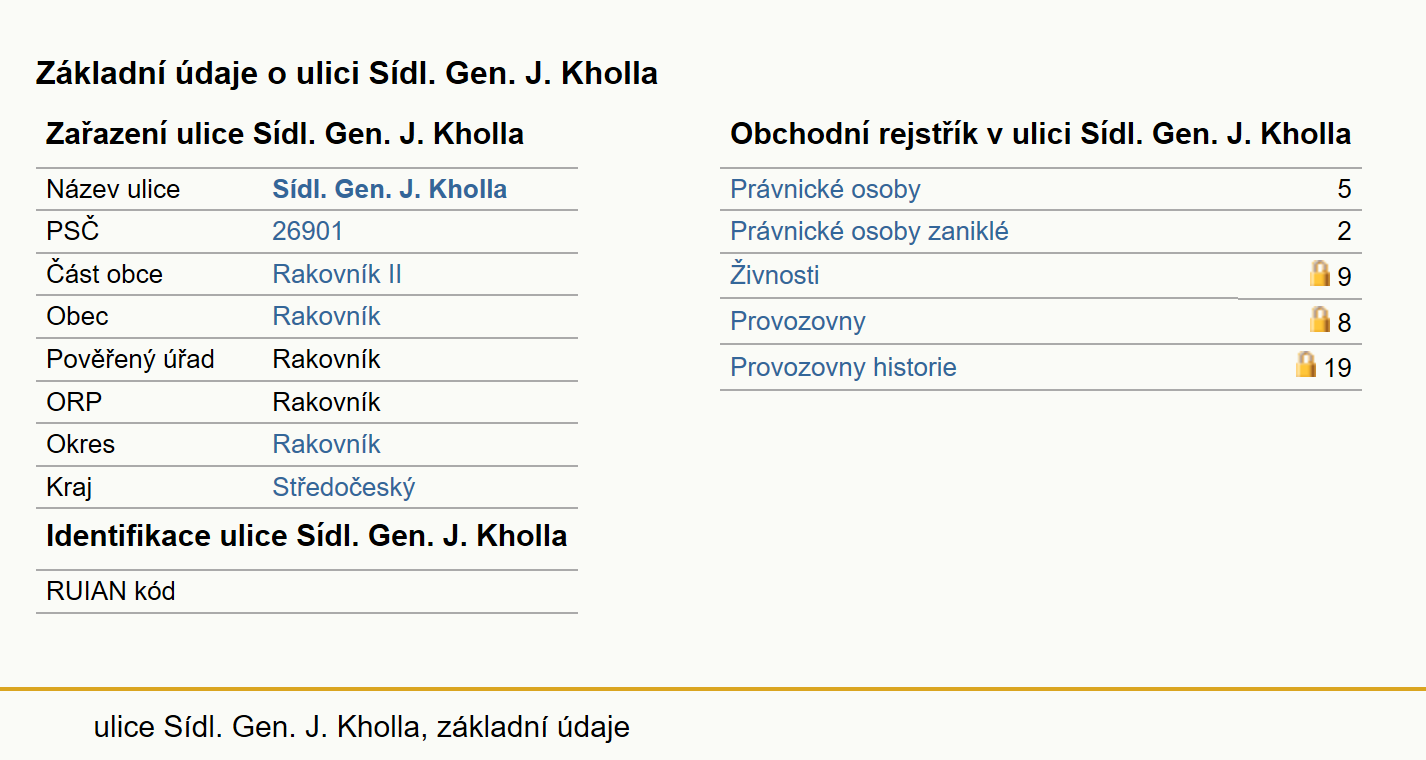The height and width of the screenshot is (760, 1426).
Task: Open Provozovny historie link
Action: [x=843, y=367]
